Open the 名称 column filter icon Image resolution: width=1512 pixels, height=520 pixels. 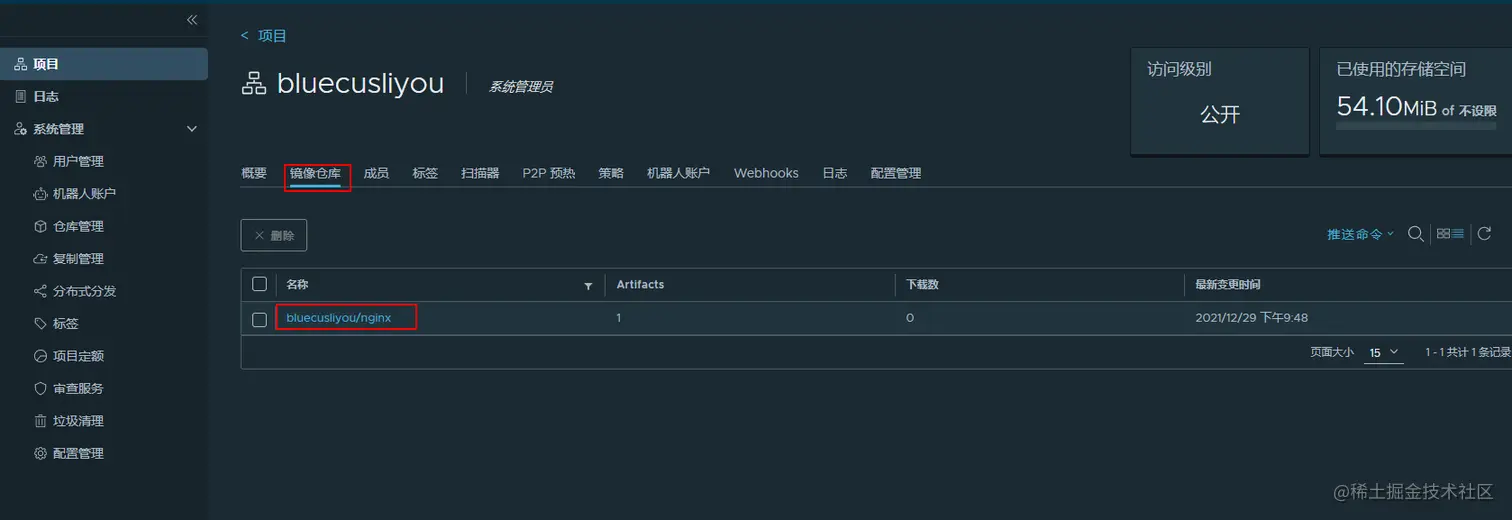588,286
